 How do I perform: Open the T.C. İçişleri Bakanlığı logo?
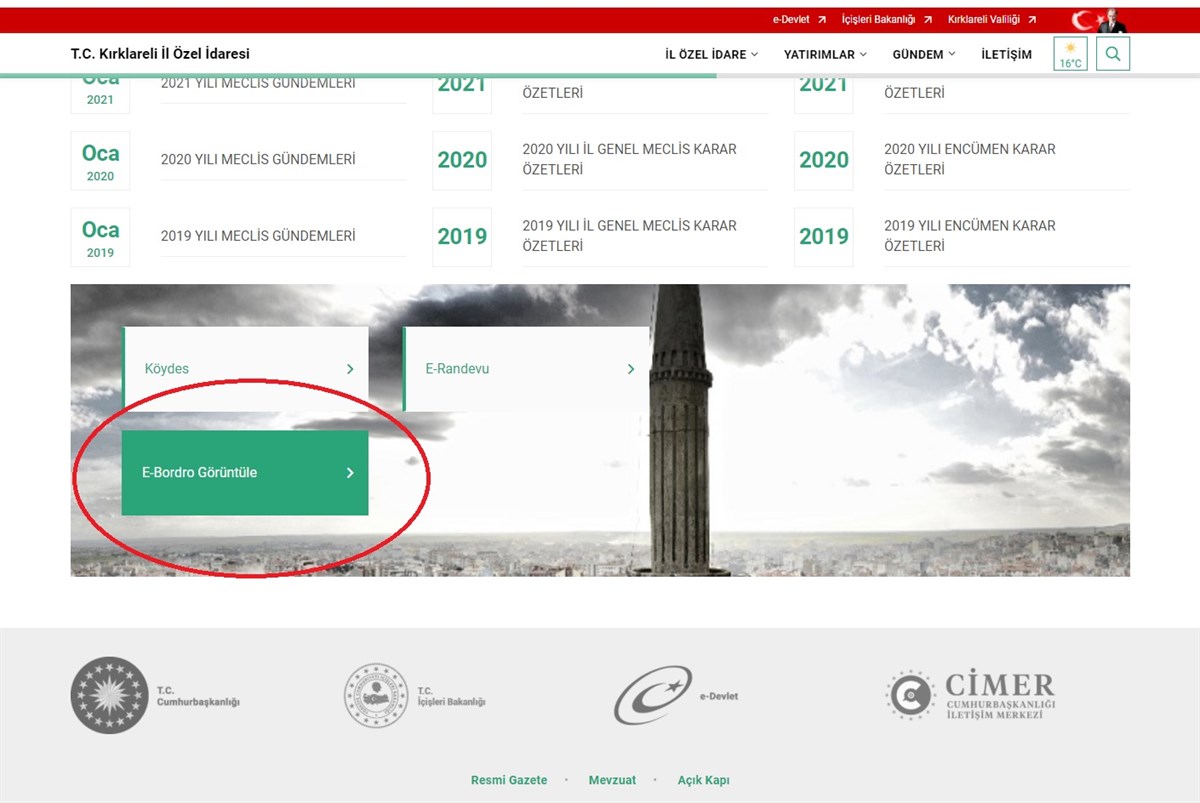click(415, 696)
